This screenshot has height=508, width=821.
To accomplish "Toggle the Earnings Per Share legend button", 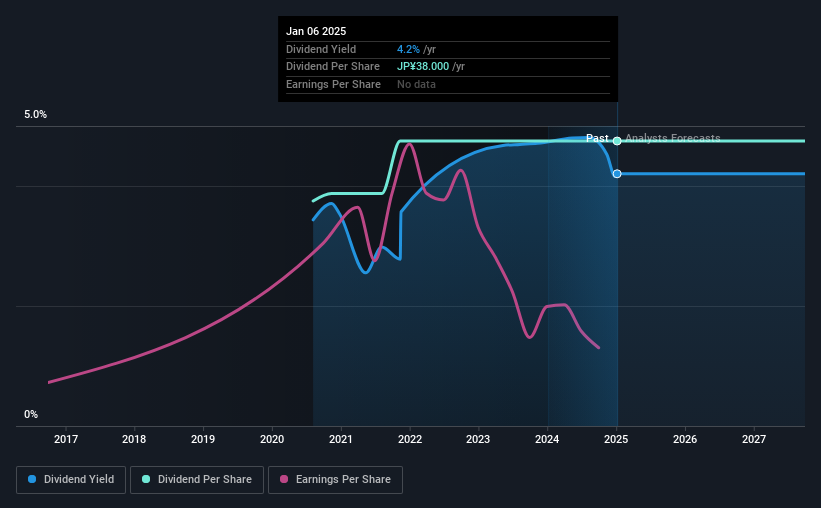I will pyautogui.click(x=335, y=480).
